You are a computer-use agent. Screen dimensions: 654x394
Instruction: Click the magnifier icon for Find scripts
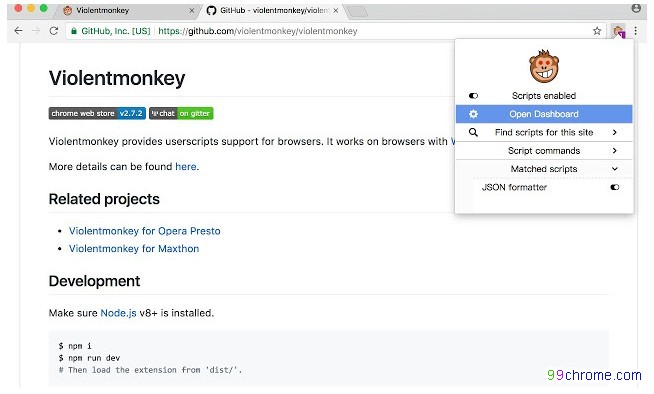pos(473,133)
